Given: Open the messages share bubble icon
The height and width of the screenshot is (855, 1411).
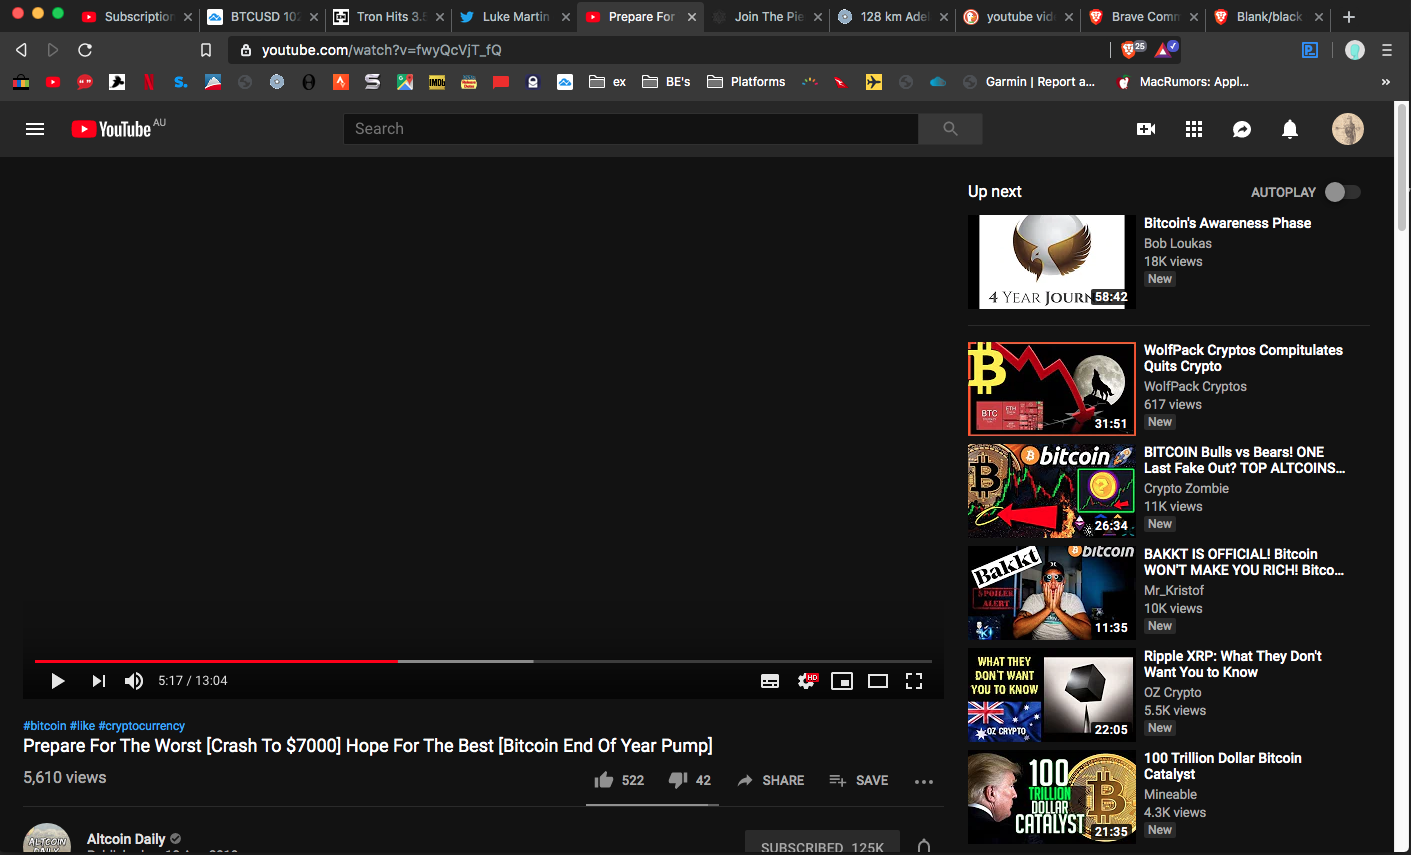Looking at the screenshot, I should pos(1242,129).
